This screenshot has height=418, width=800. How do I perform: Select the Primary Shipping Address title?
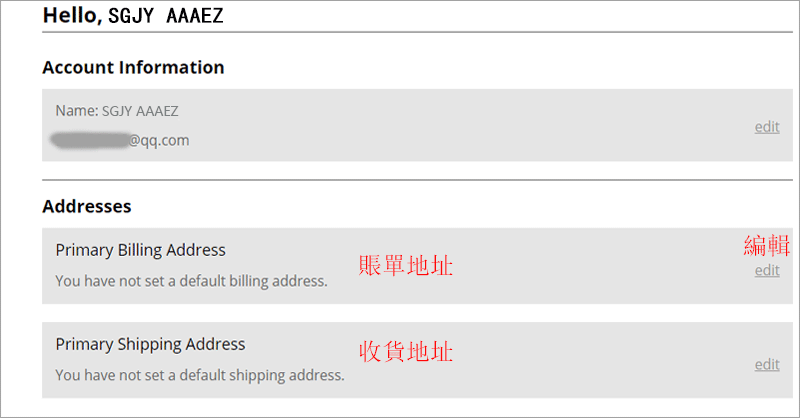click(x=150, y=344)
